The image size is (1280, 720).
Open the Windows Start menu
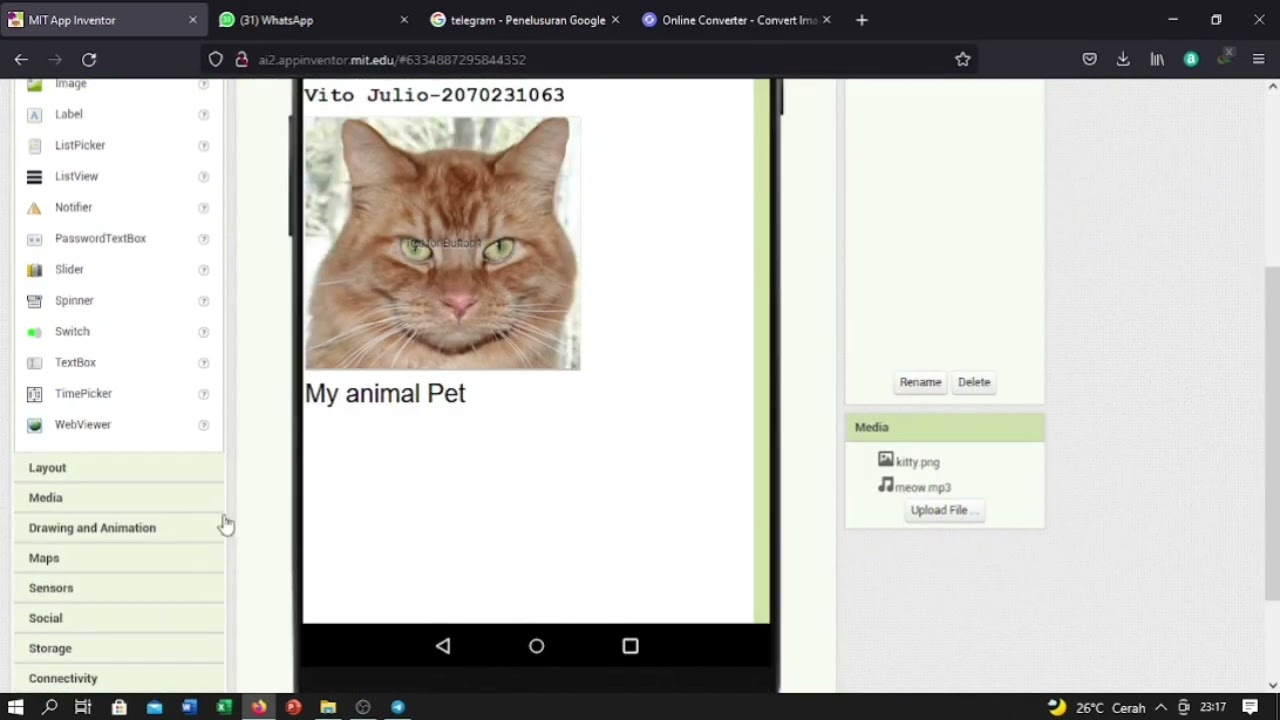pos(15,707)
